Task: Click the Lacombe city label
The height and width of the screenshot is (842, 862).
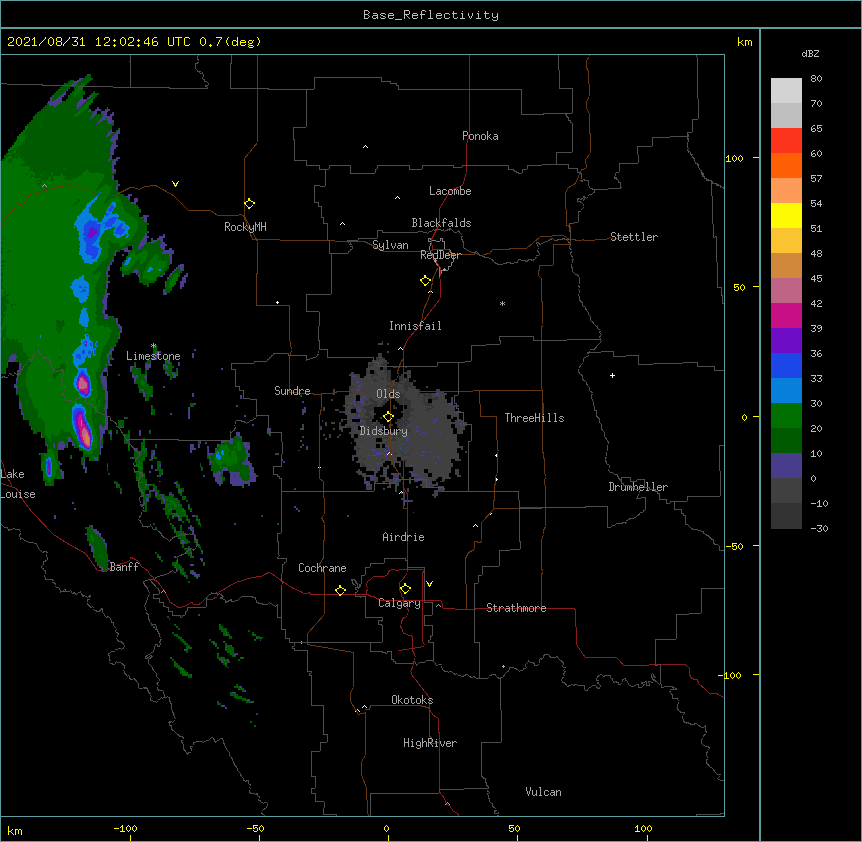Action: point(450,191)
